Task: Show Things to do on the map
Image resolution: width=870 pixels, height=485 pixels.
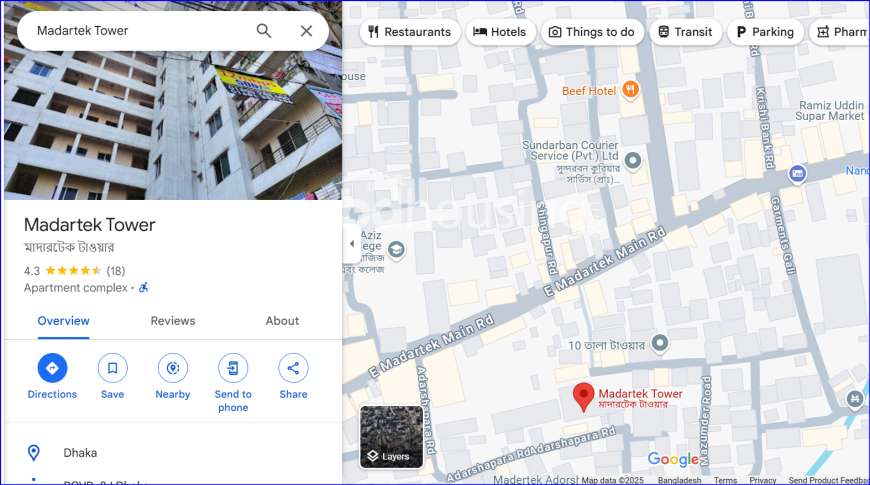Action: [591, 32]
